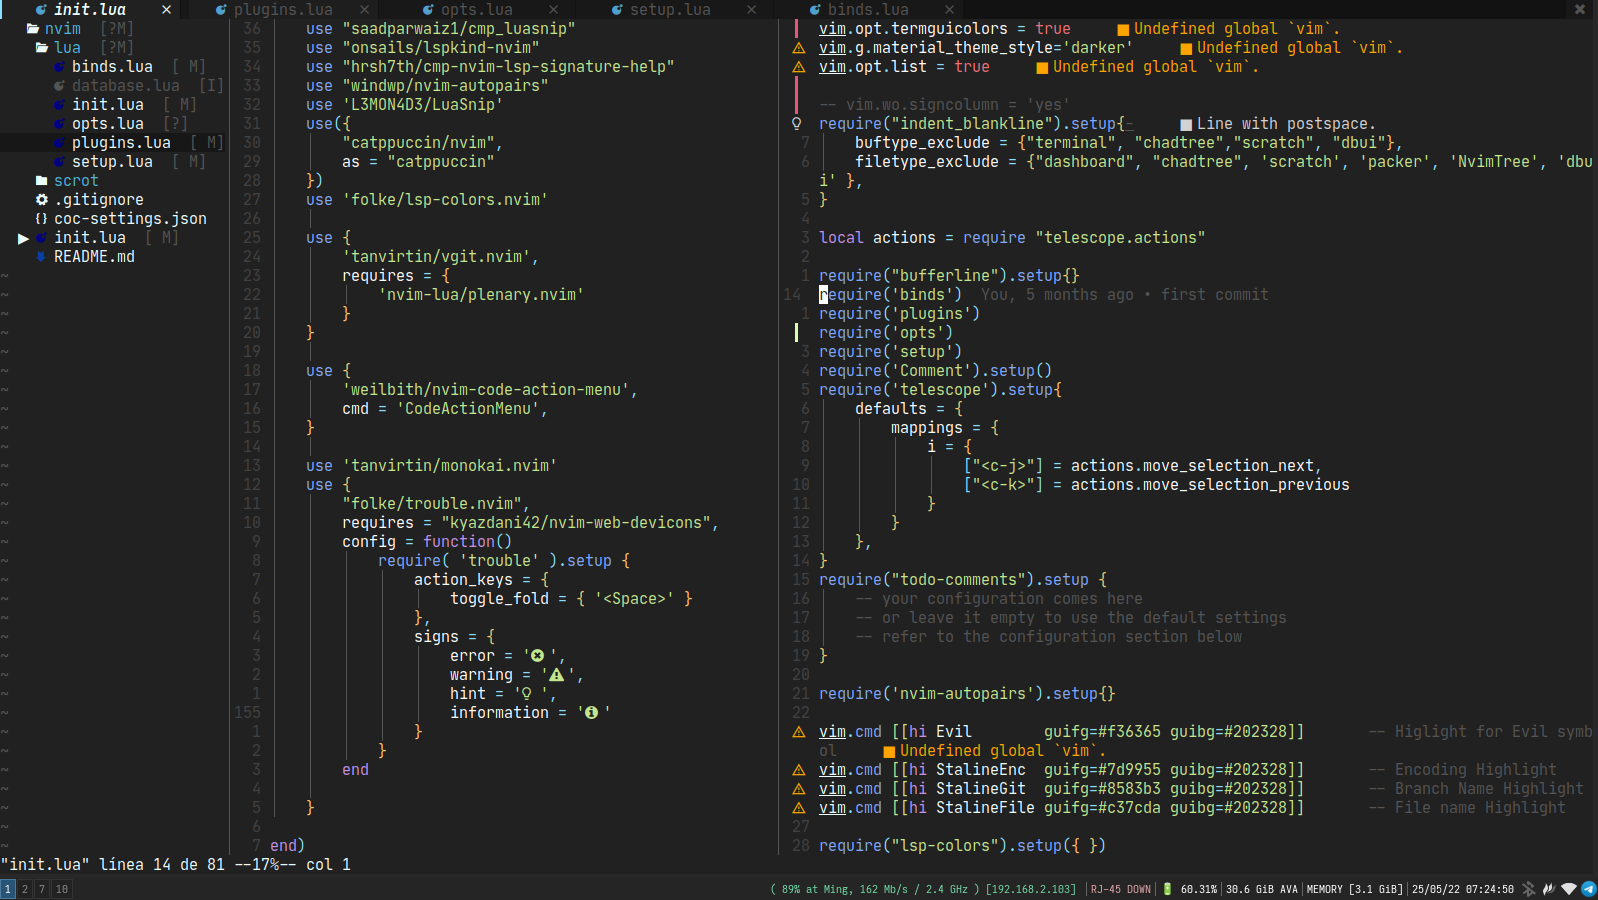Viewport: 1598px width, 900px height.
Task: Switch to workspace 10 in status bar
Action: click(x=62, y=888)
